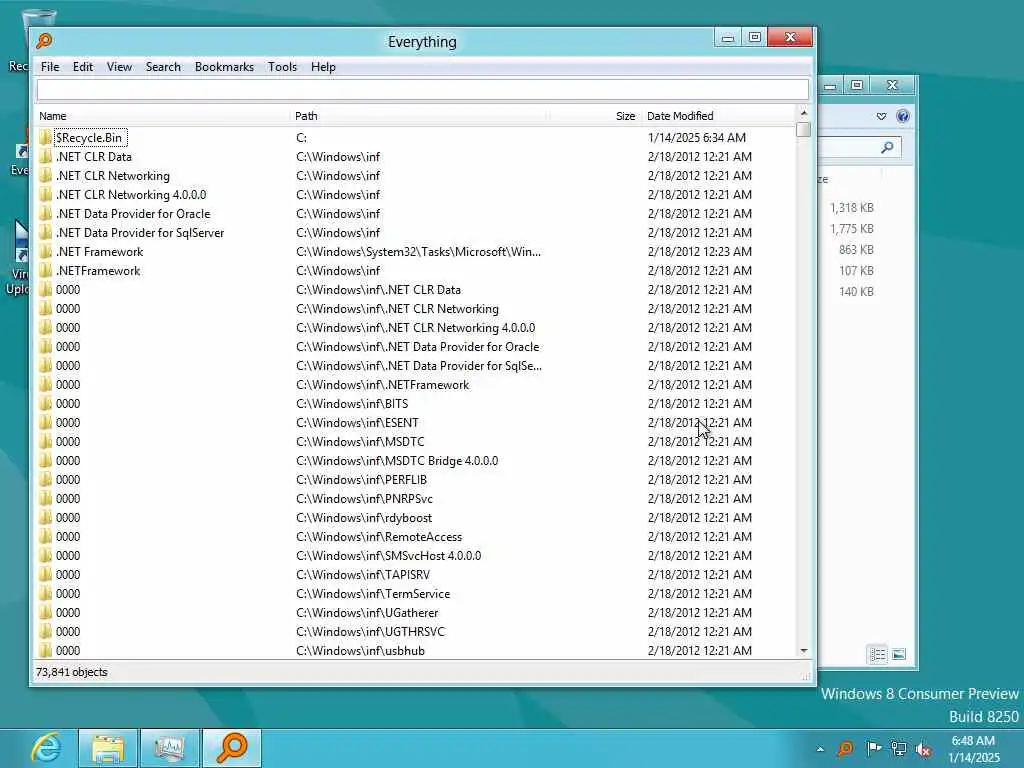Open the Edit menu

[82, 67]
